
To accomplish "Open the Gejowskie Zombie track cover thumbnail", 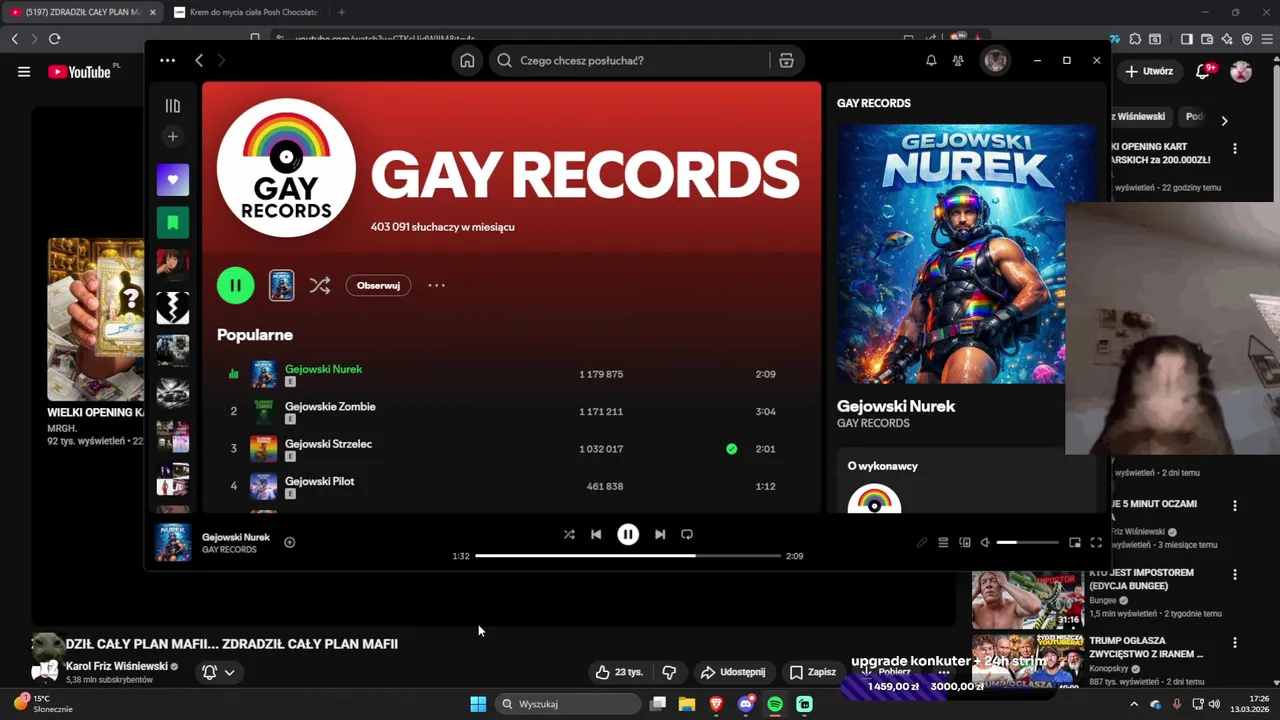I will [x=264, y=411].
